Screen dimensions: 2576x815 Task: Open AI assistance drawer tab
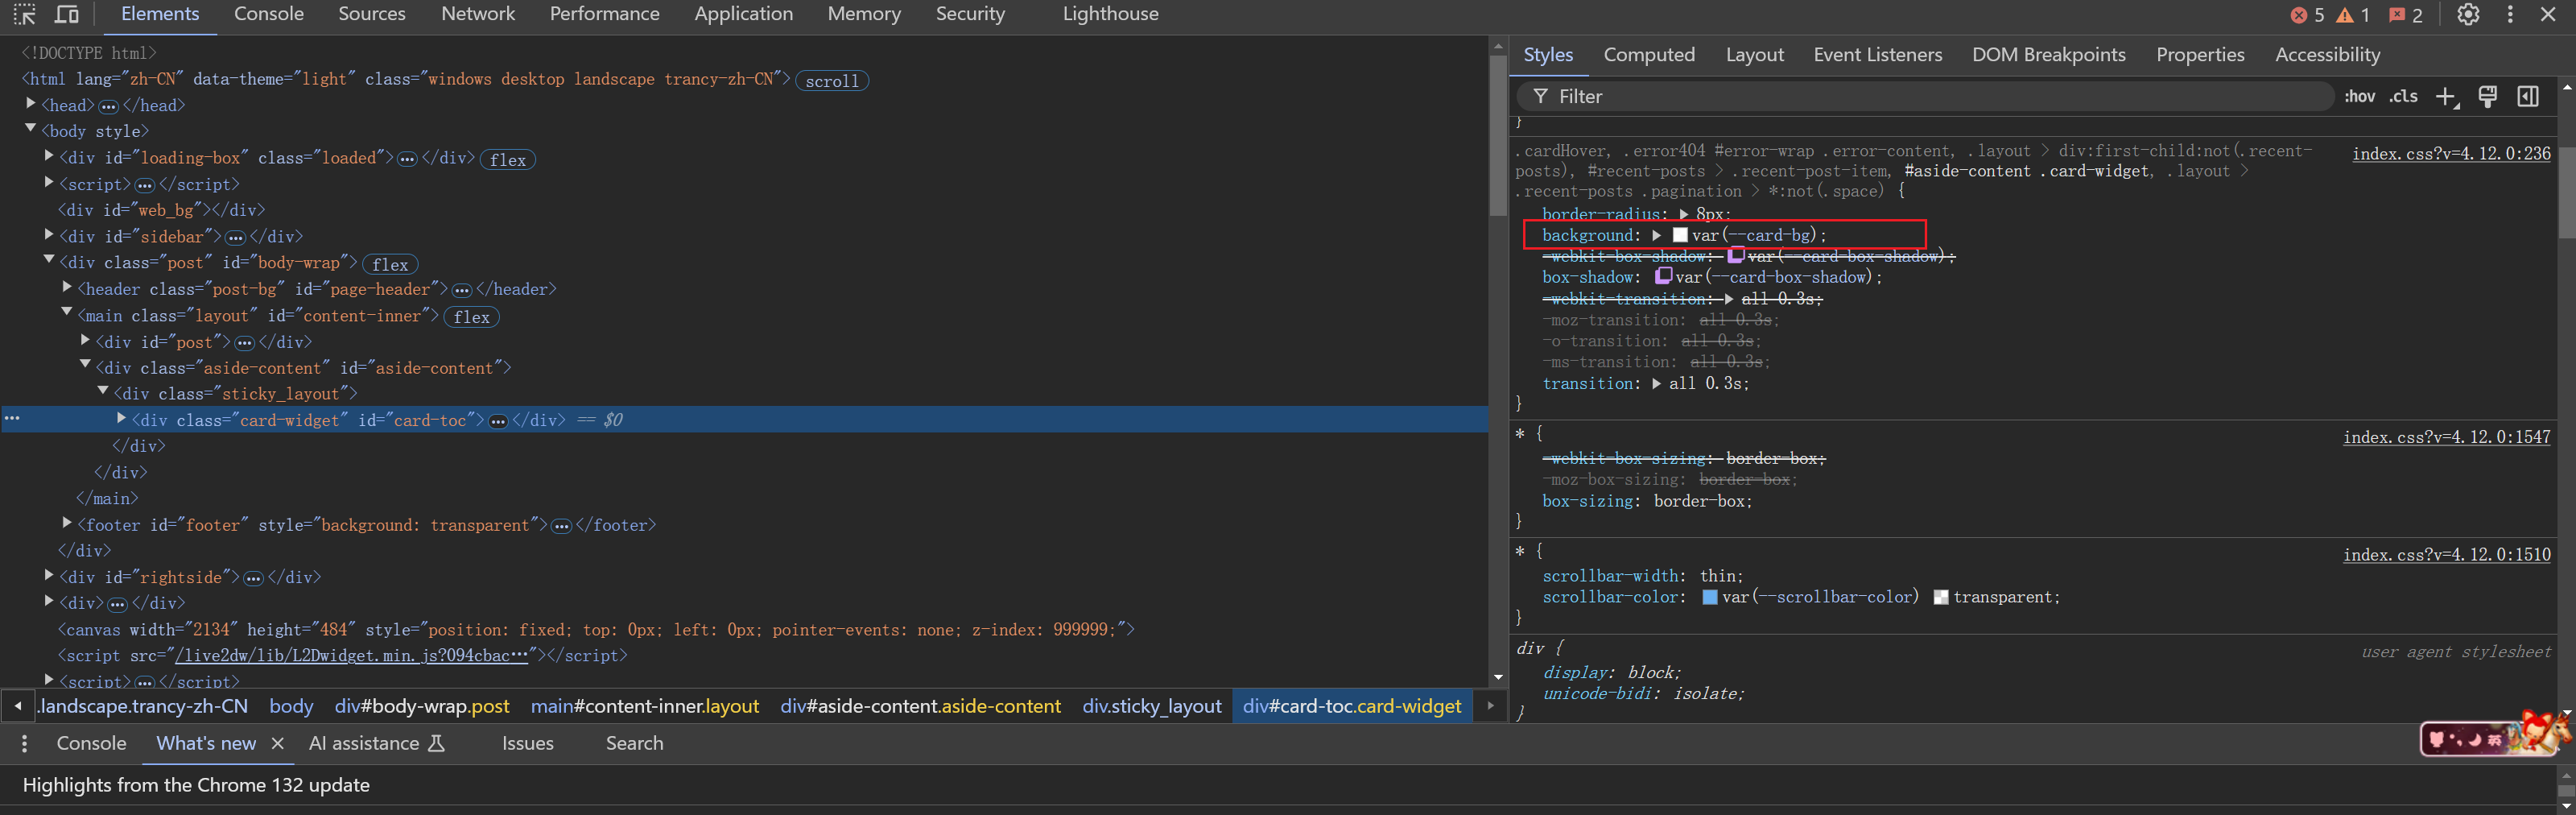(376, 743)
